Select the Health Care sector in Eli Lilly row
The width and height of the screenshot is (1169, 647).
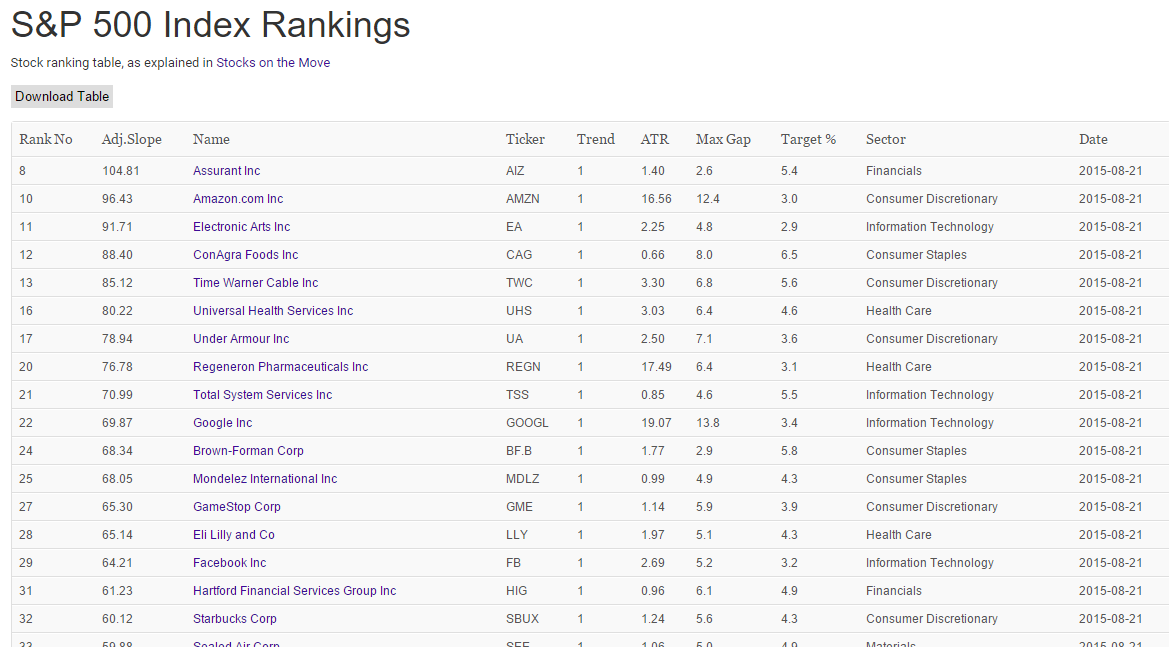[898, 534]
